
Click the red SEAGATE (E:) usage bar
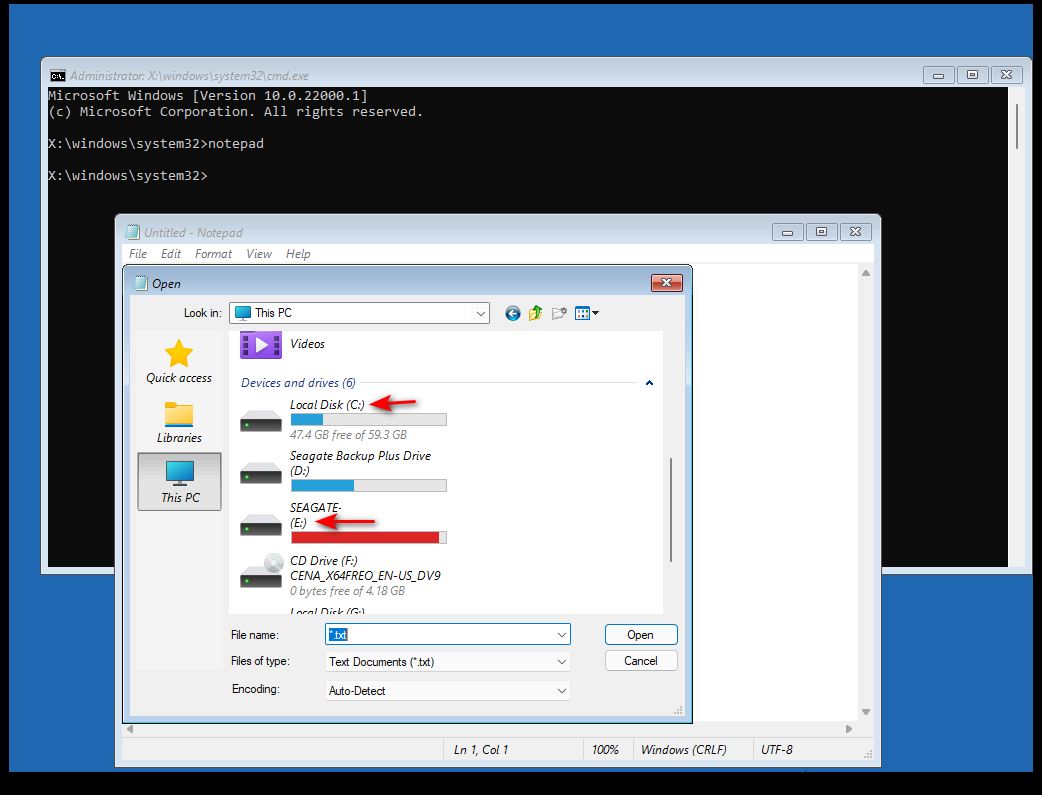coord(368,538)
